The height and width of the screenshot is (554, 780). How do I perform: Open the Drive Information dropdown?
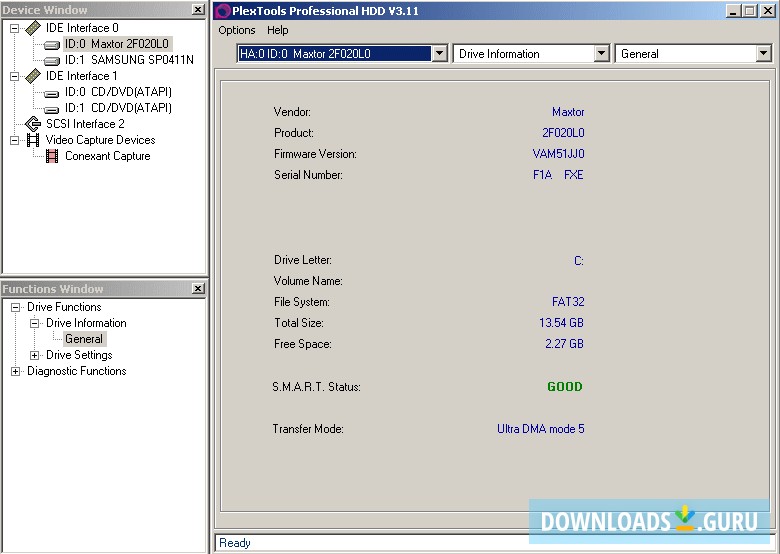click(x=601, y=54)
